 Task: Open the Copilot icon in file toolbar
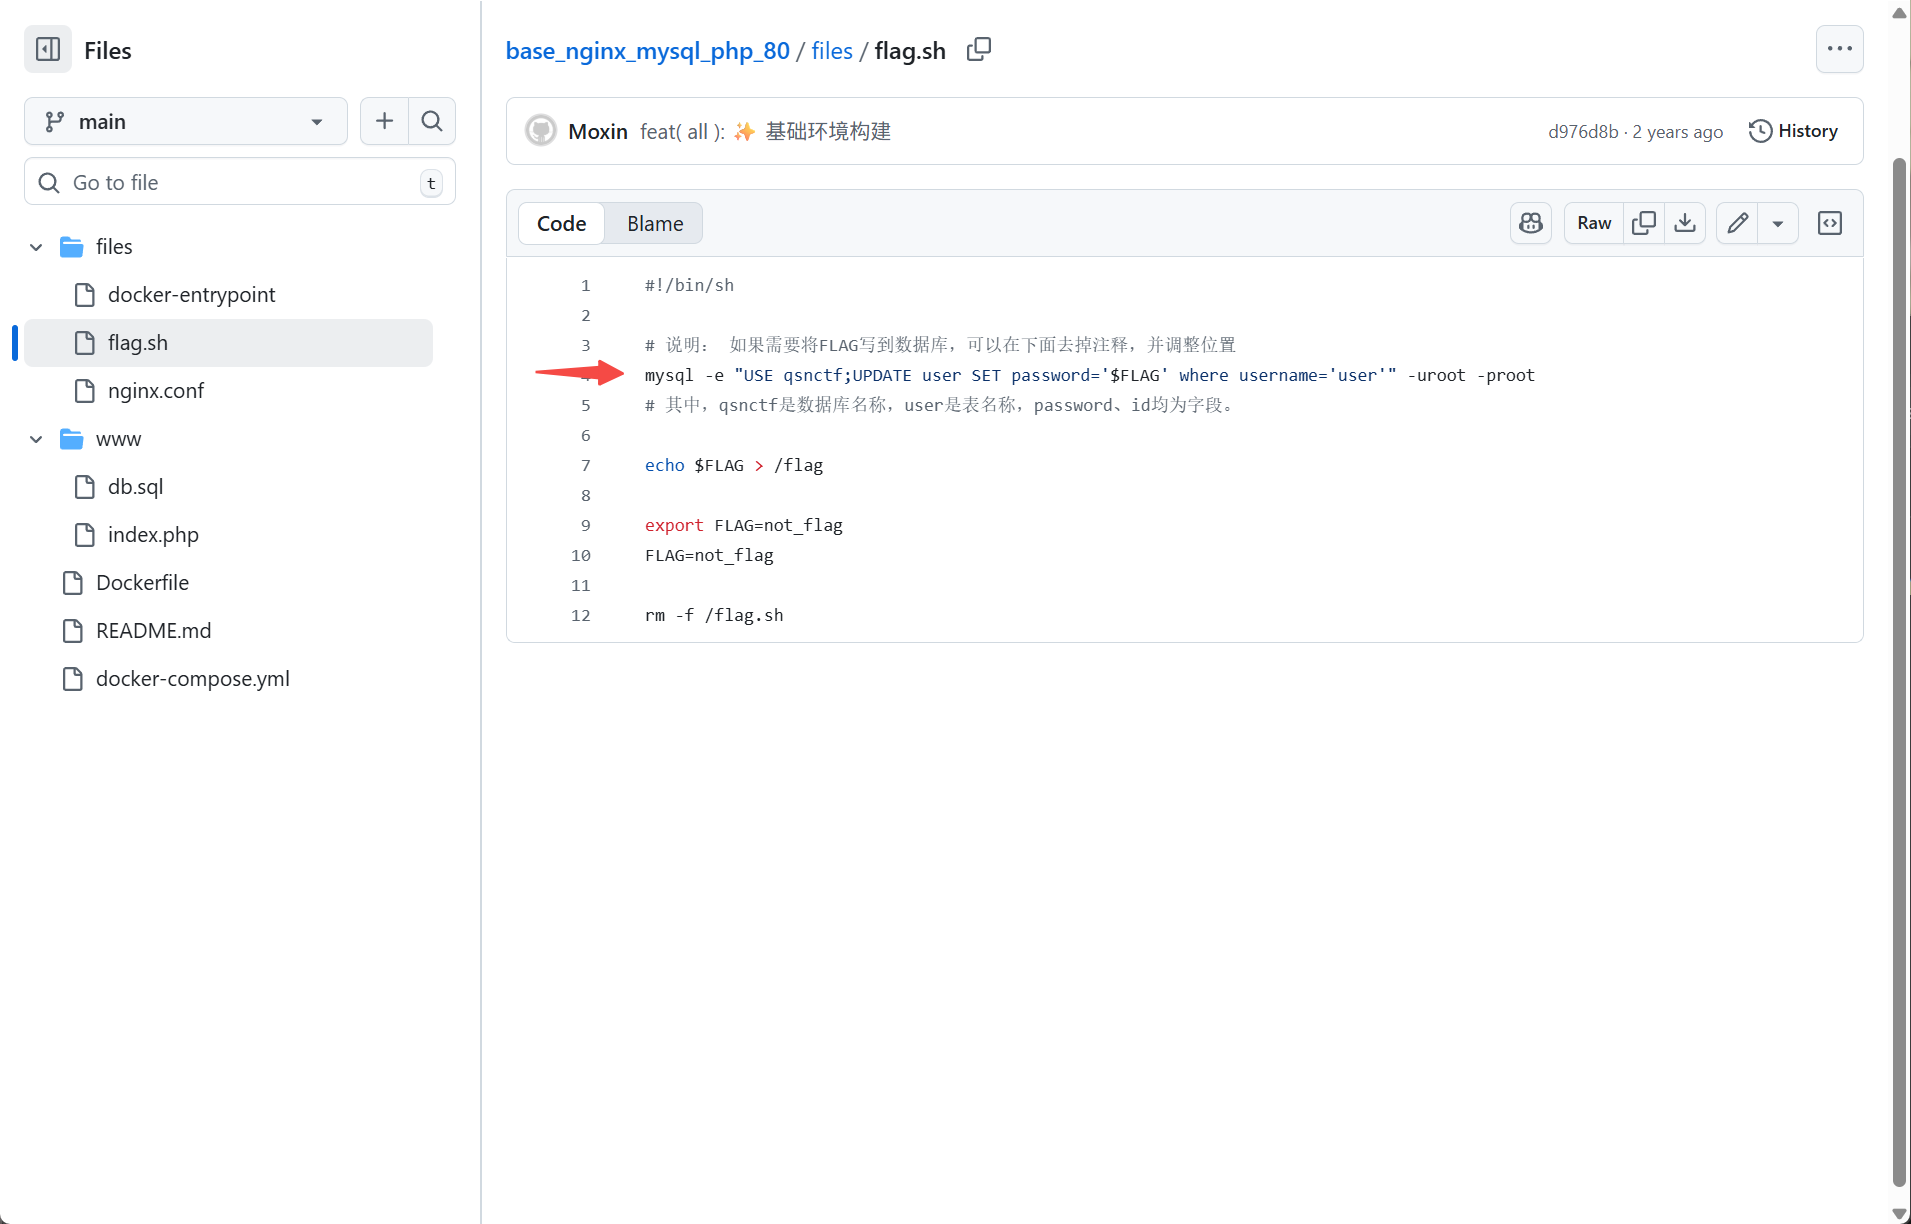(1531, 223)
